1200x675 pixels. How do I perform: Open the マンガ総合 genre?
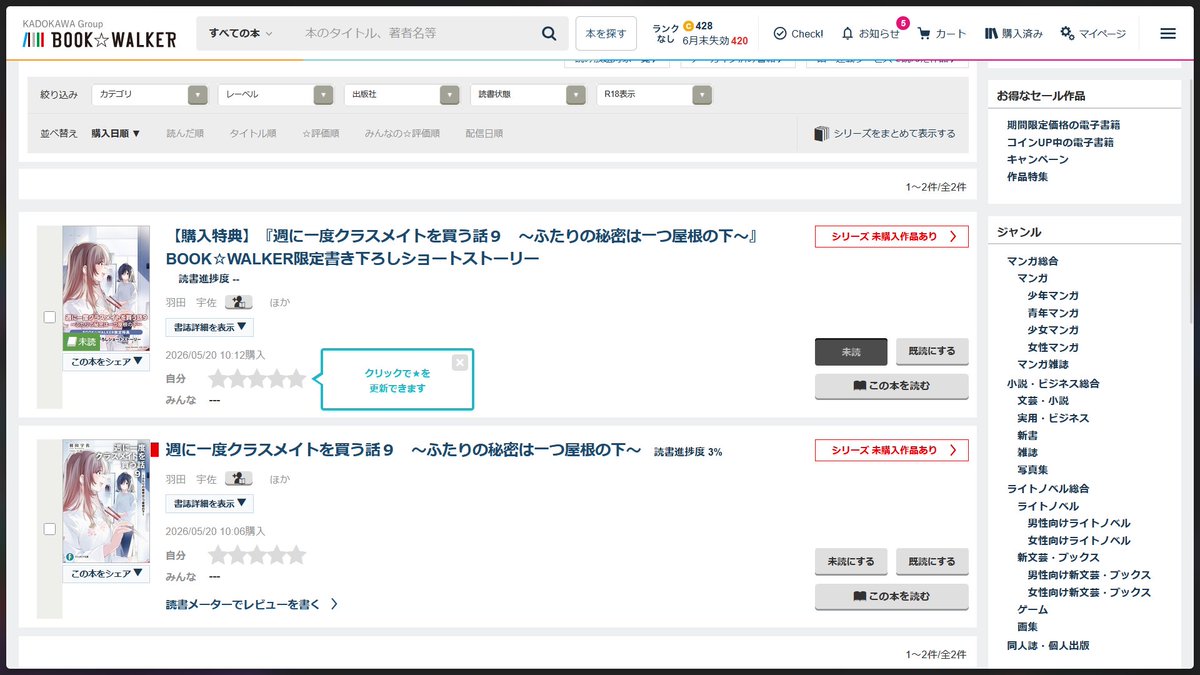1033,261
